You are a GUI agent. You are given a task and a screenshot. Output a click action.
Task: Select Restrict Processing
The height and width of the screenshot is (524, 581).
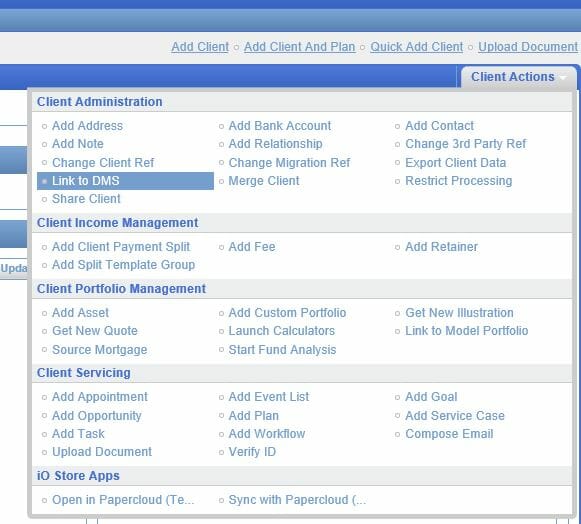pos(459,181)
